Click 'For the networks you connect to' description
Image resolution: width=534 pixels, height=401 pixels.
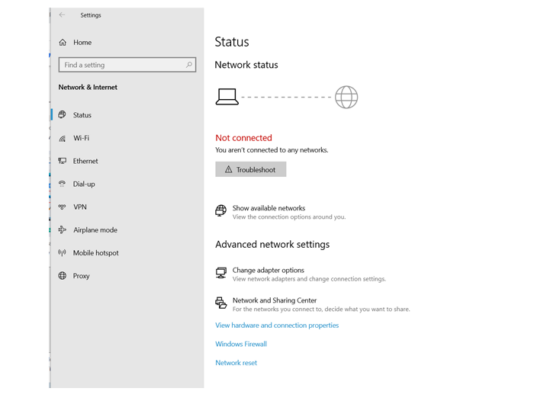tap(321, 309)
